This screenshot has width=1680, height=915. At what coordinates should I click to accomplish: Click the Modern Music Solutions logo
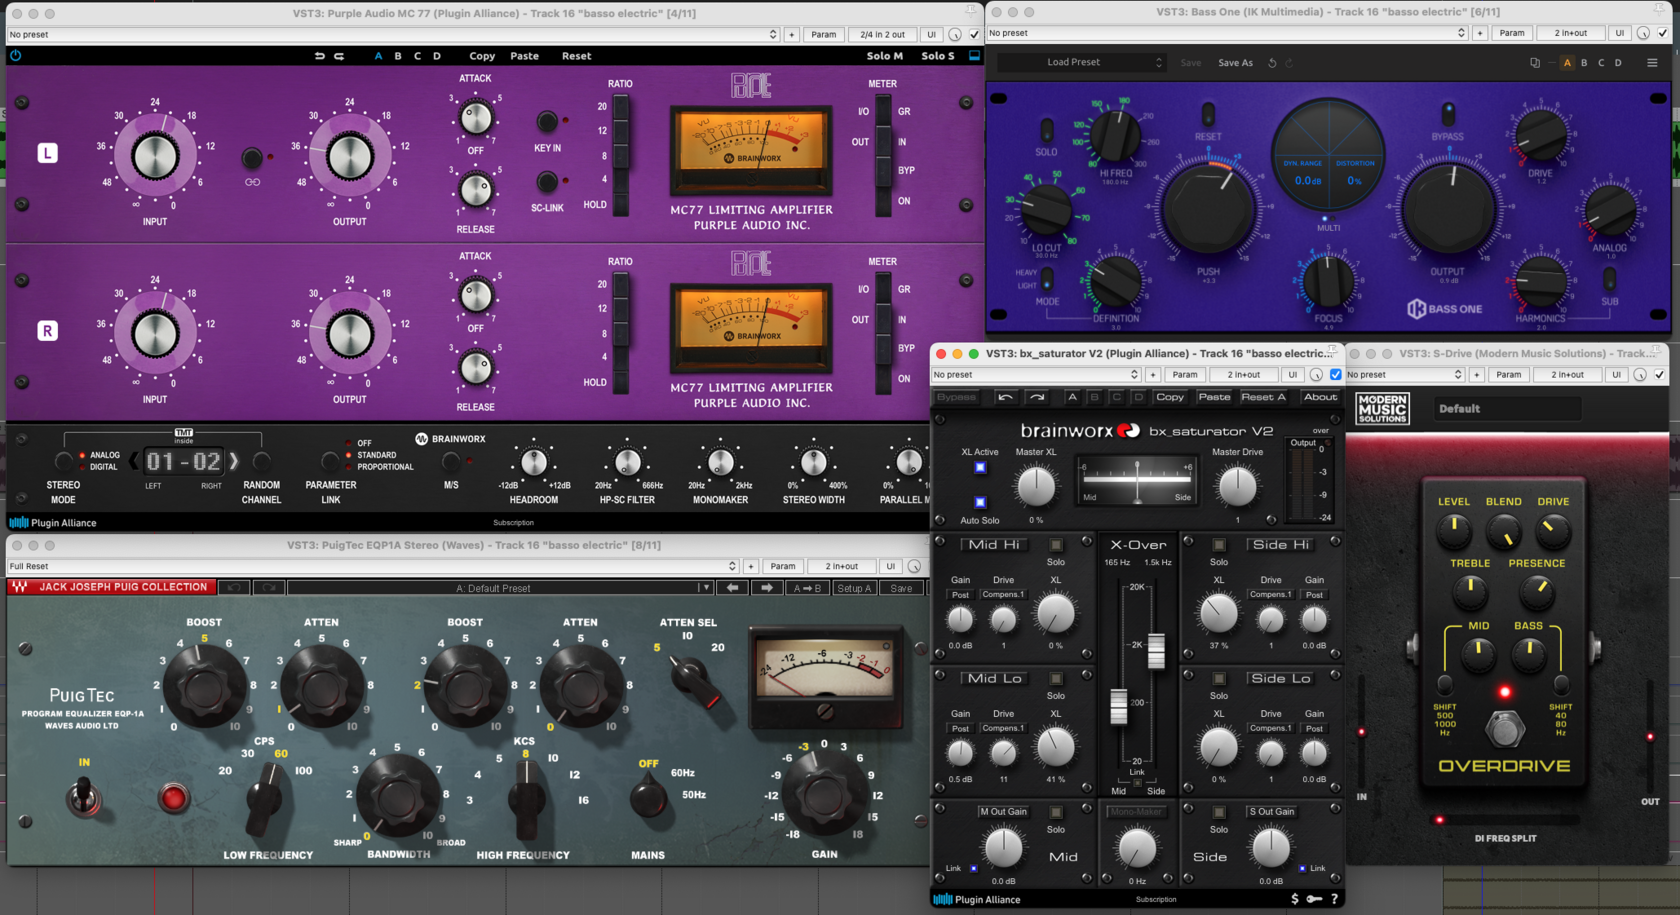click(x=1382, y=409)
